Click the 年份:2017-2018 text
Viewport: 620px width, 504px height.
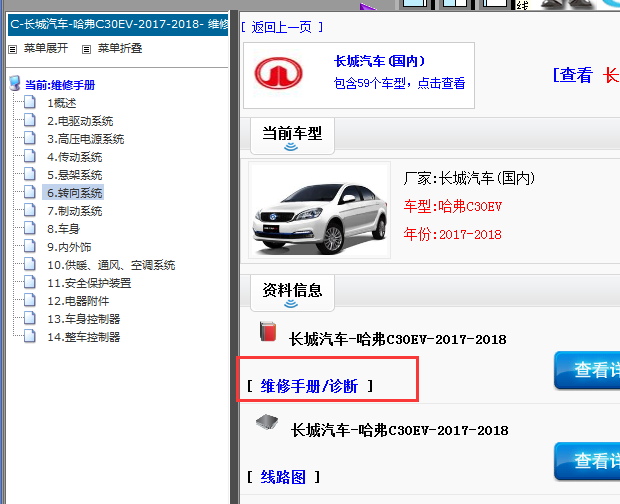point(453,234)
